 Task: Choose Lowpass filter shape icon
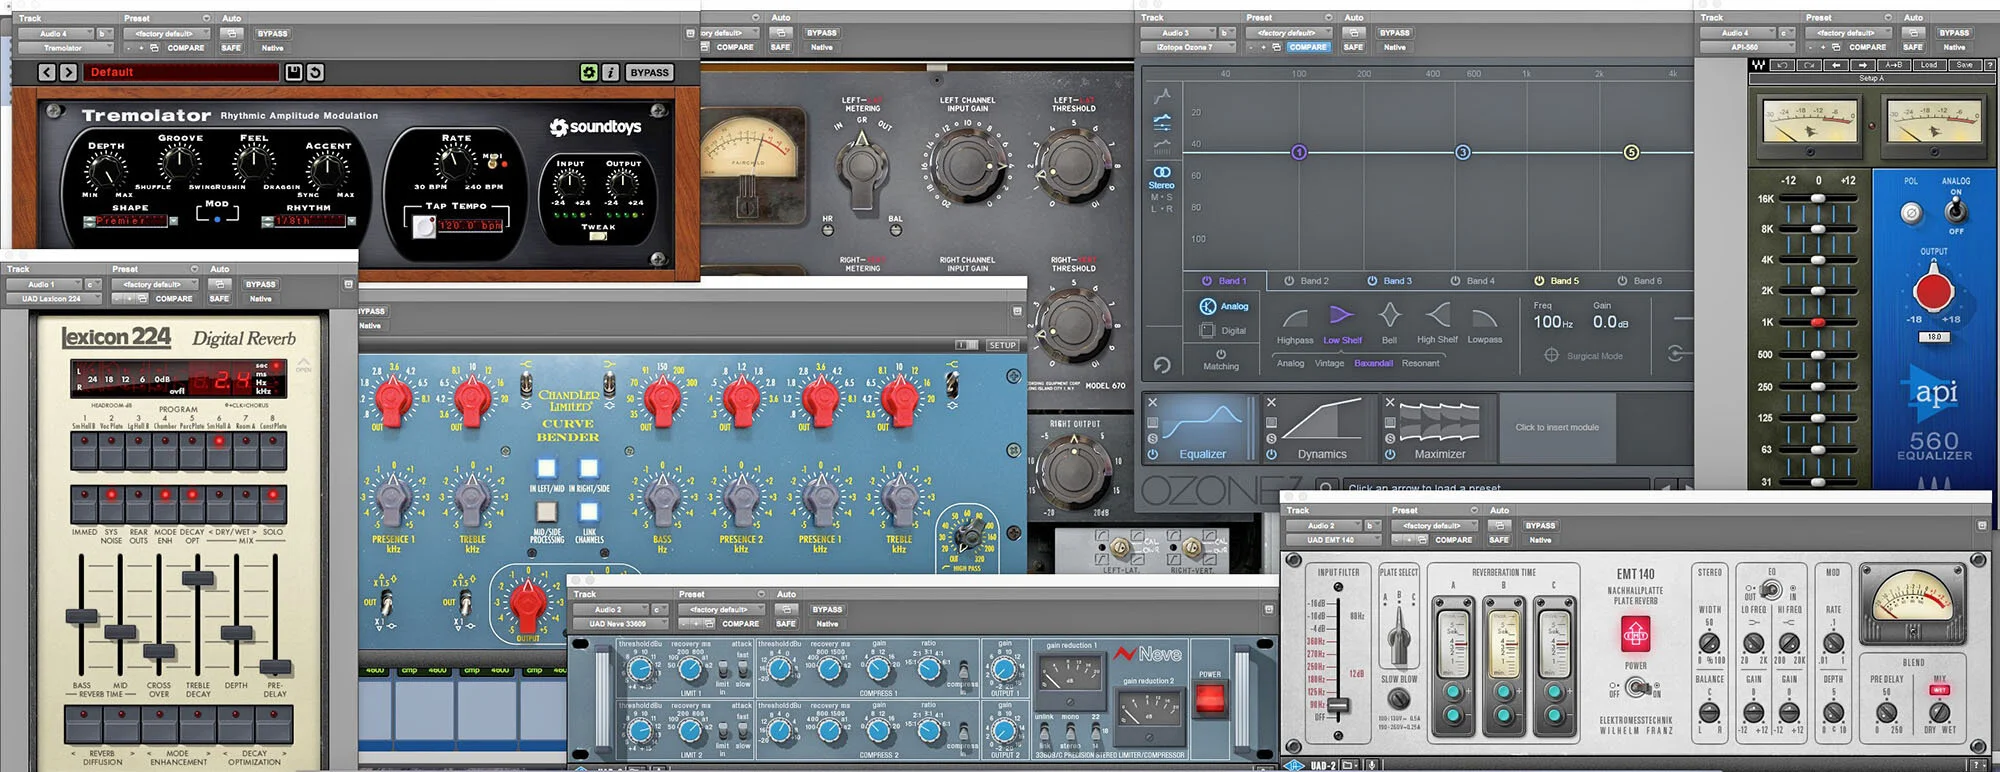(1485, 320)
